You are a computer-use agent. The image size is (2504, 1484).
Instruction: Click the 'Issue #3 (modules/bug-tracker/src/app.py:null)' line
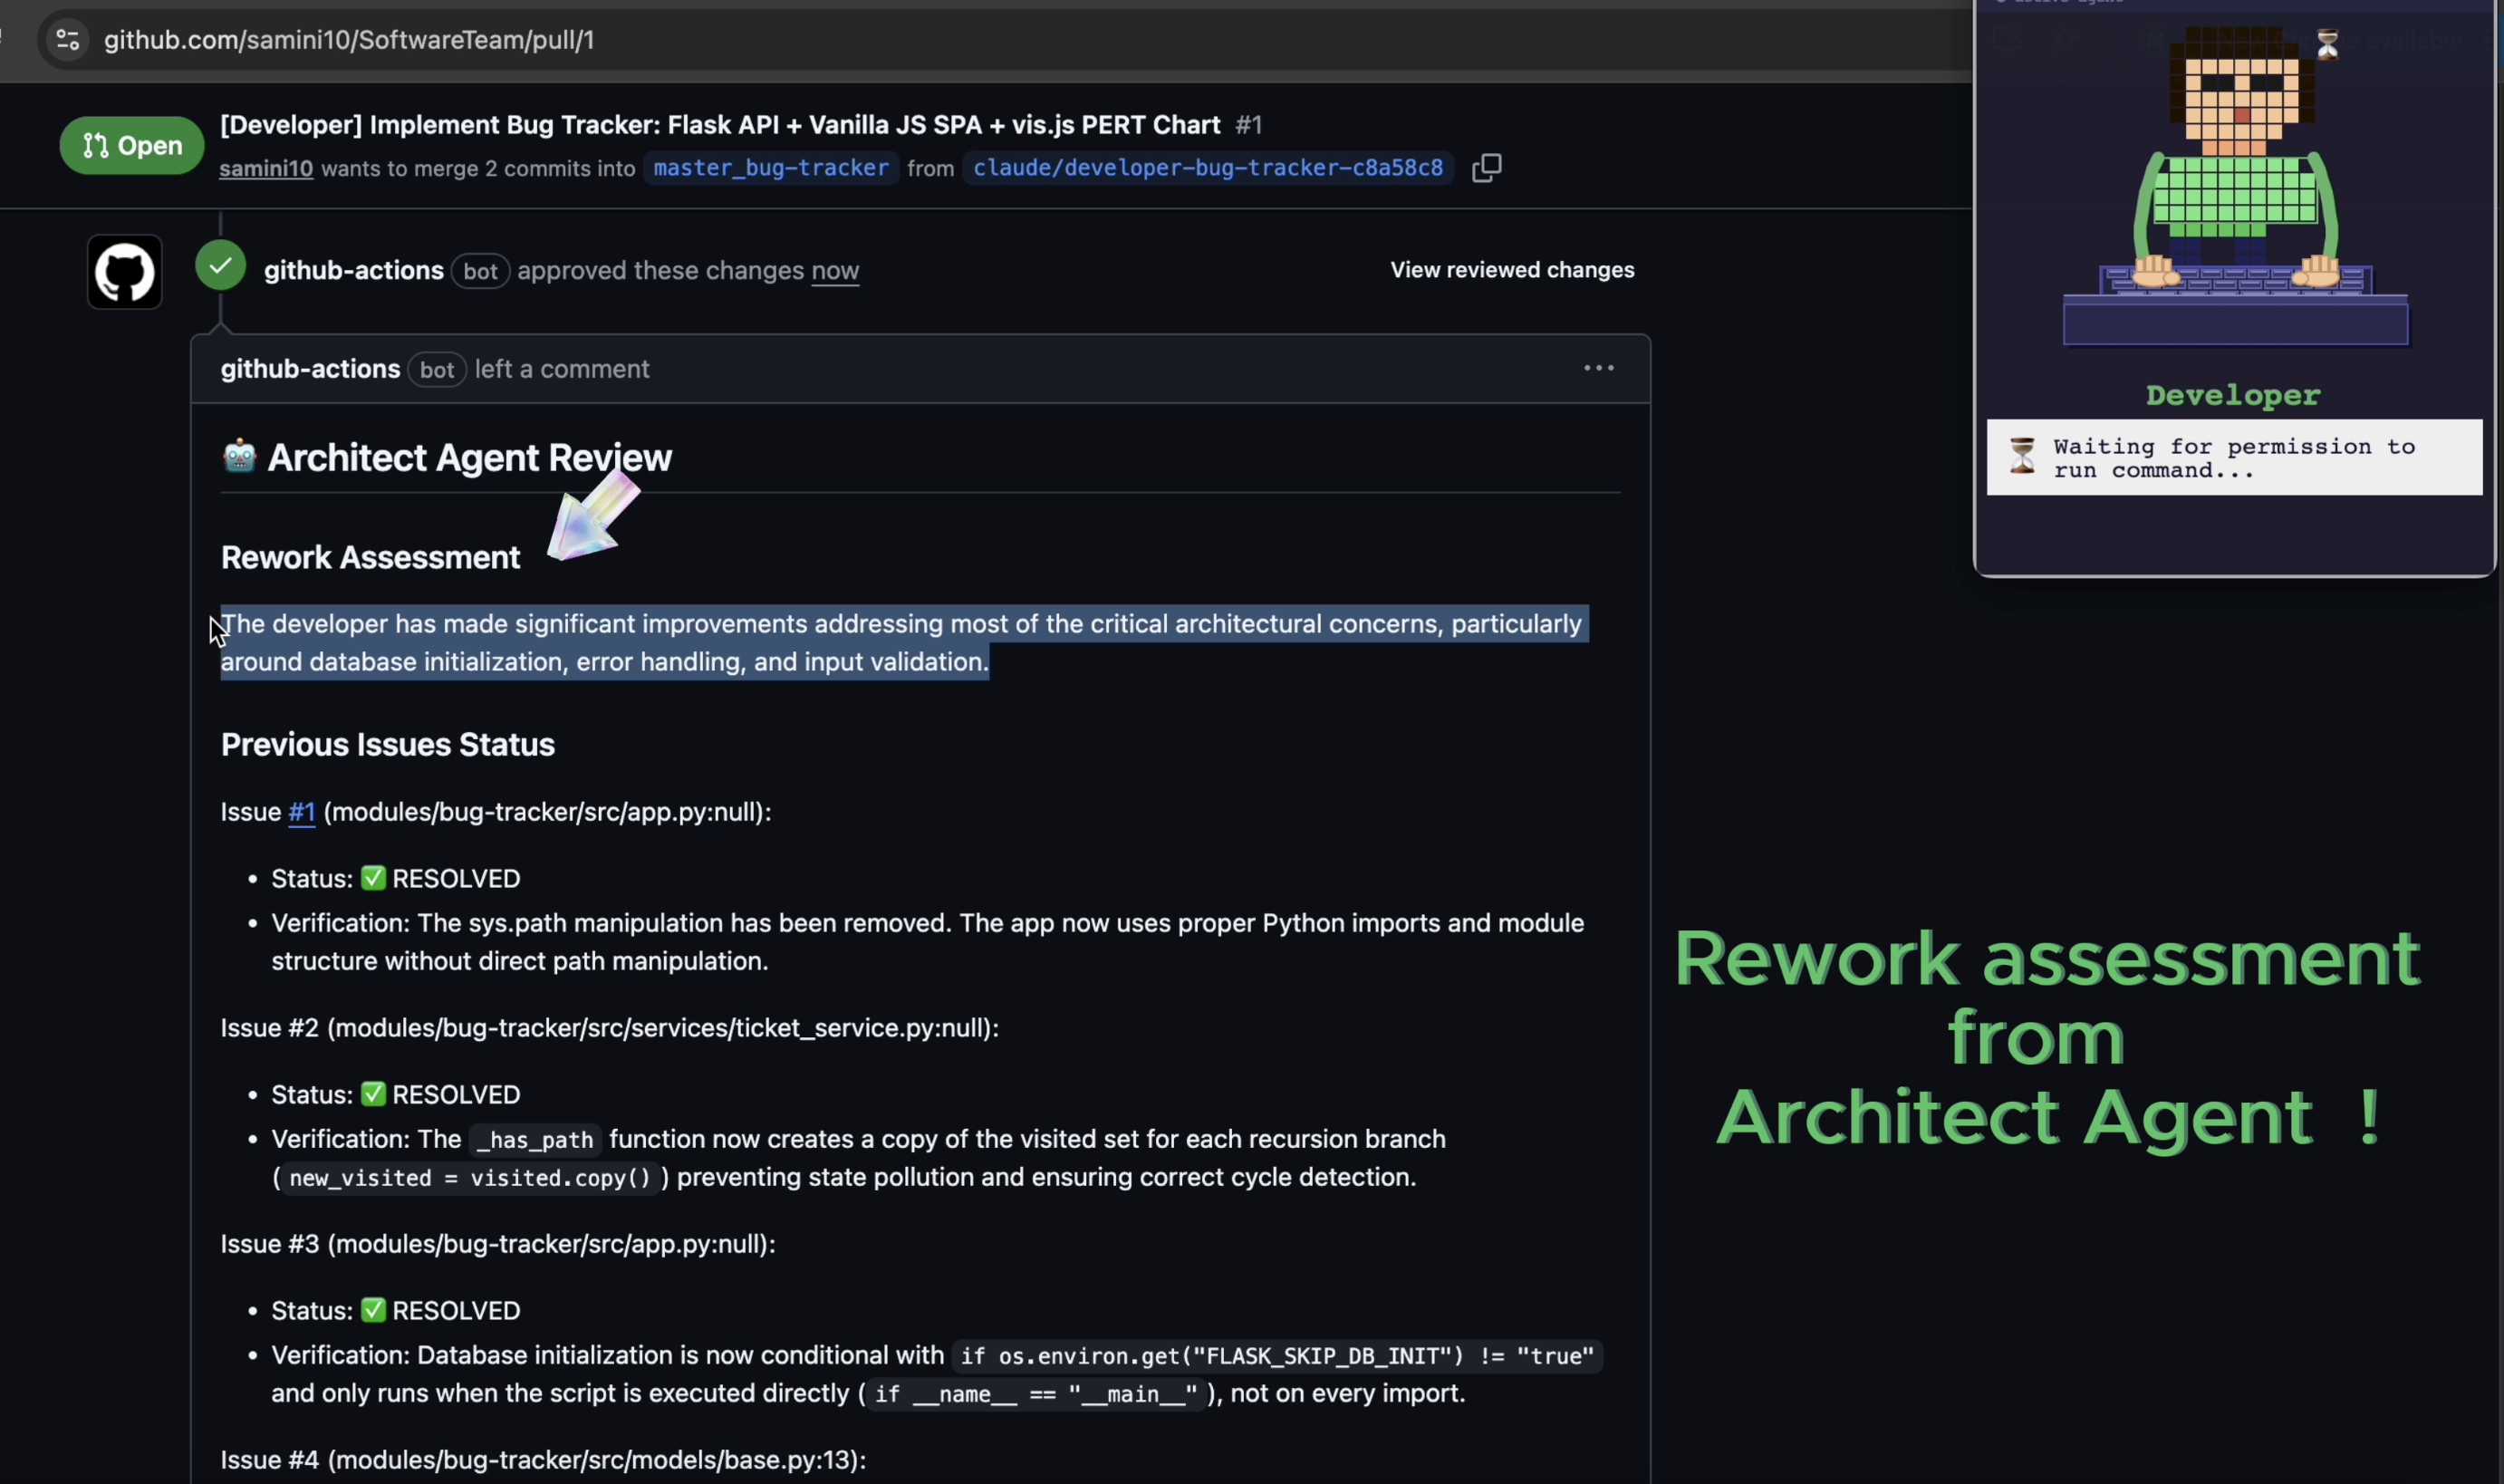tap(498, 1244)
